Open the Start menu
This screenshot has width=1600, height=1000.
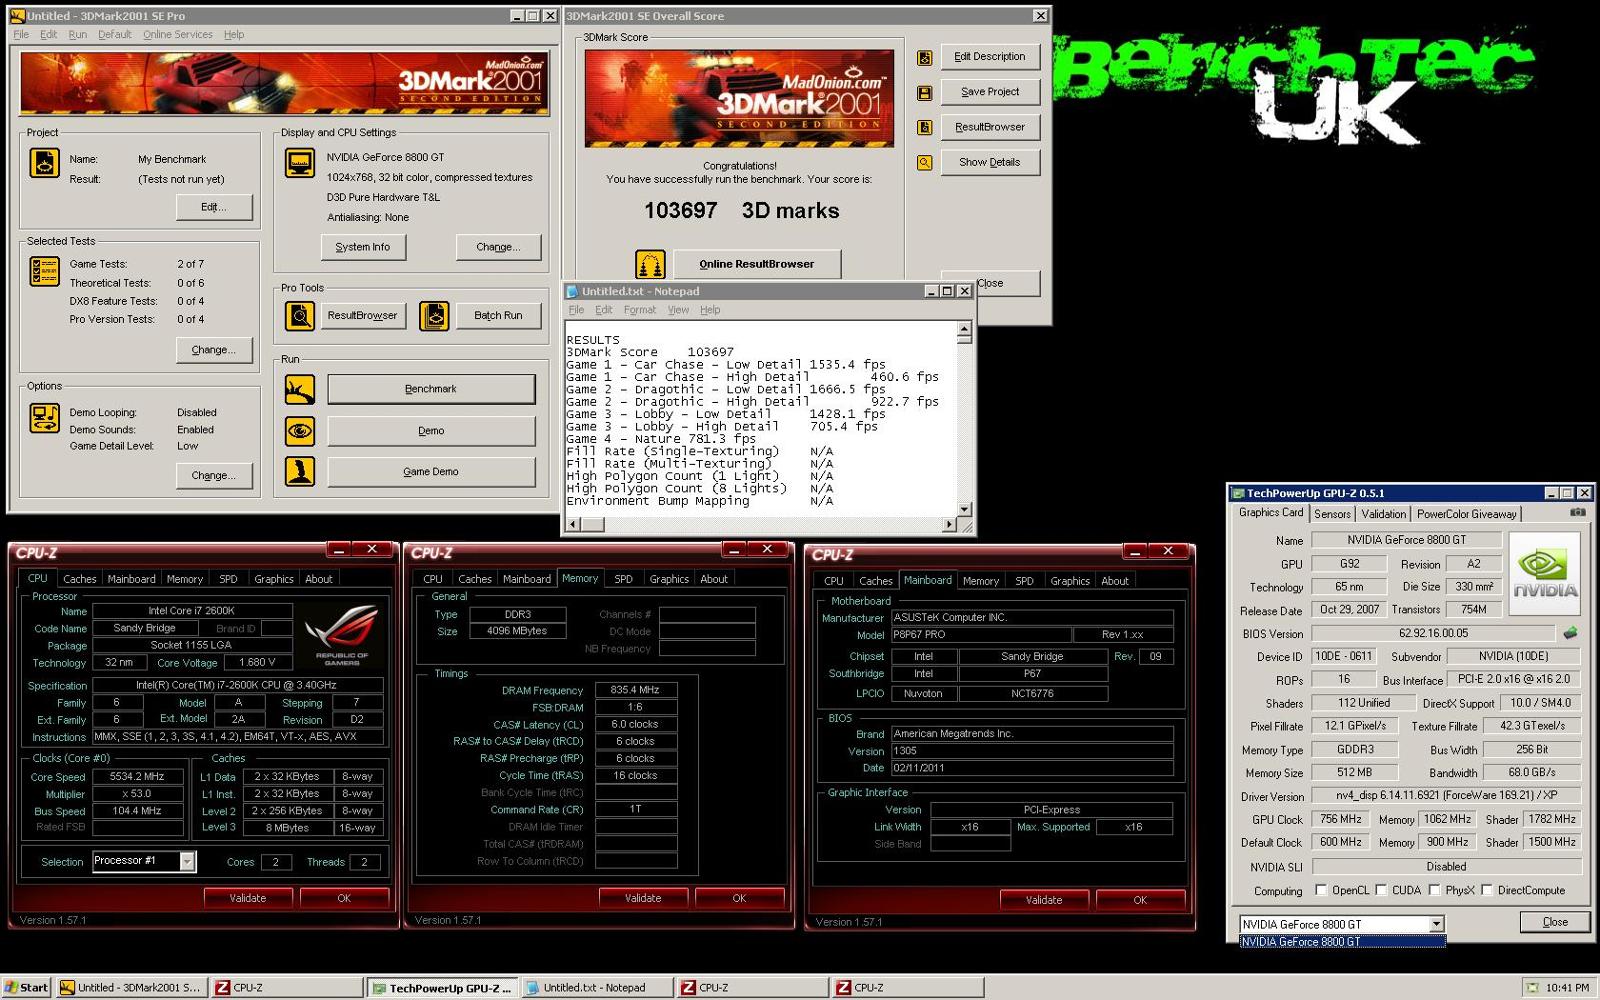tap(26, 987)
